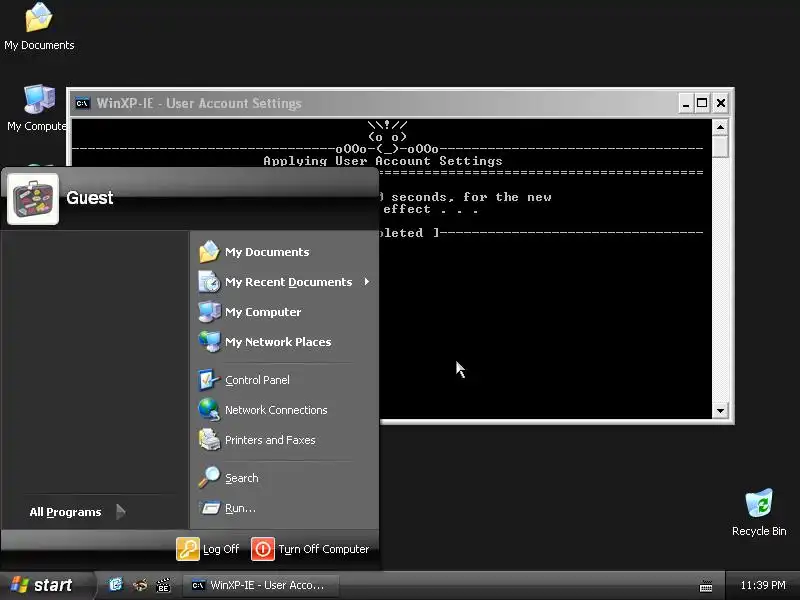Click Run... icon in Start menu
Viewport: 800px width, 600px height.
209,508
